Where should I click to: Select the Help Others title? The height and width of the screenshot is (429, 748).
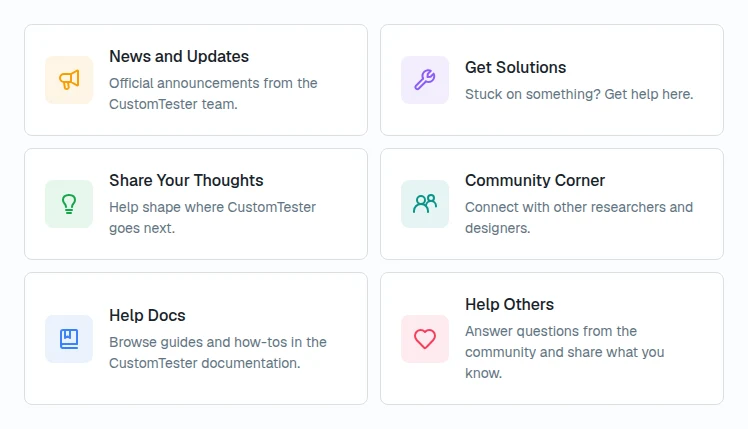click(509, 304)
